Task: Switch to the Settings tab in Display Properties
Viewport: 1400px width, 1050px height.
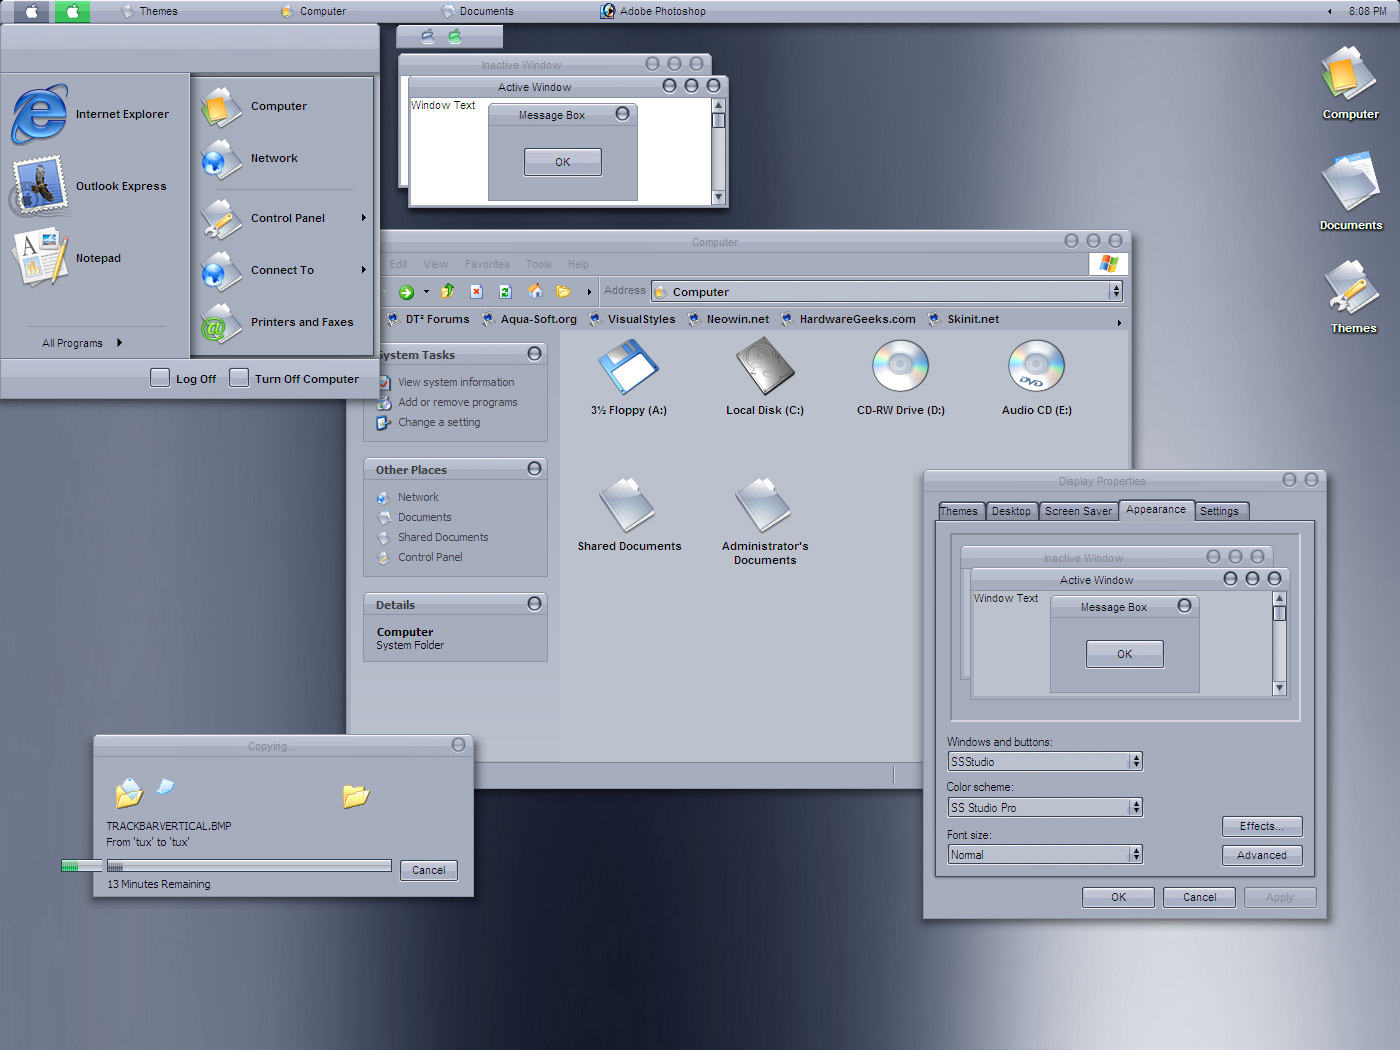Action: coord(1221,510)
